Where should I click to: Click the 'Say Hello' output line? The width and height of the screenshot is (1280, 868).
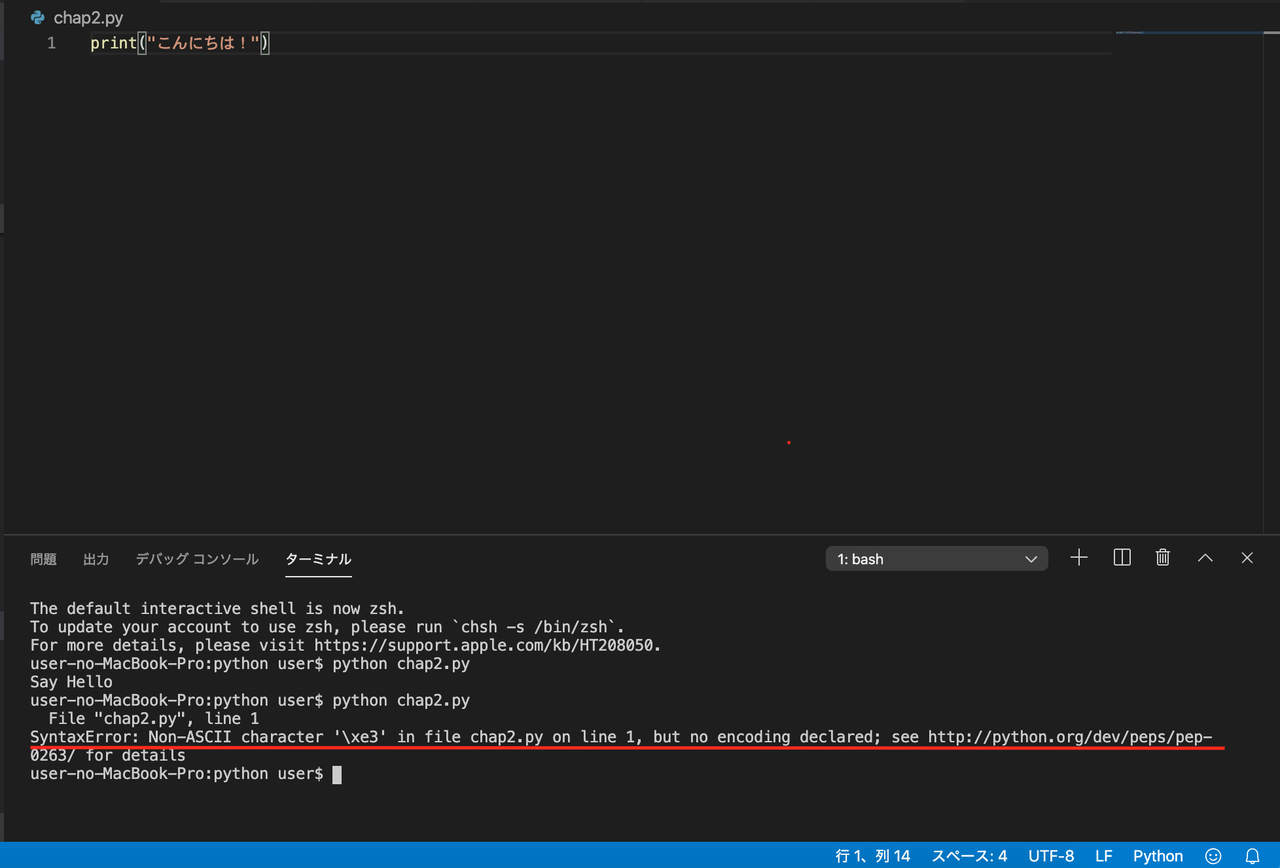pos(71,682)
